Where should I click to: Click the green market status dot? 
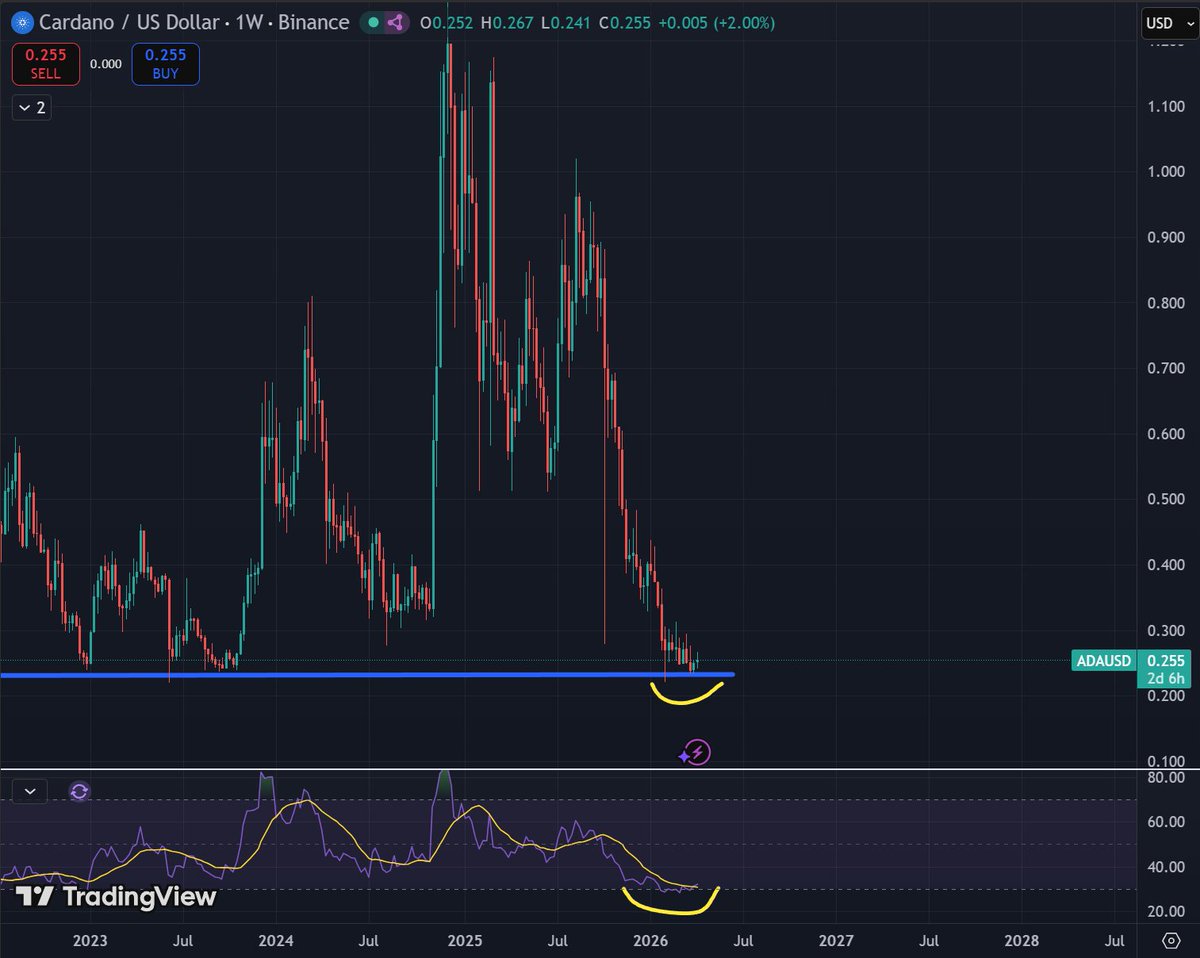coord(373,22)
